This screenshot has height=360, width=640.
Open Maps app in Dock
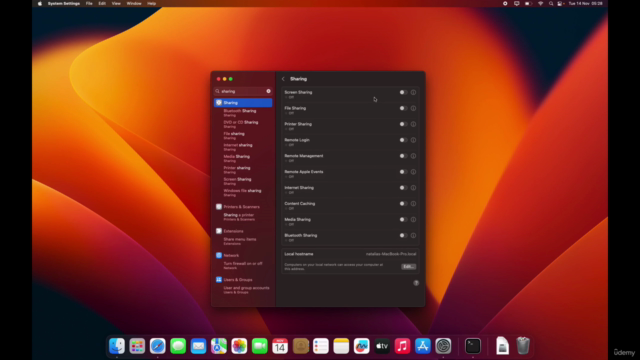(219, 346)
